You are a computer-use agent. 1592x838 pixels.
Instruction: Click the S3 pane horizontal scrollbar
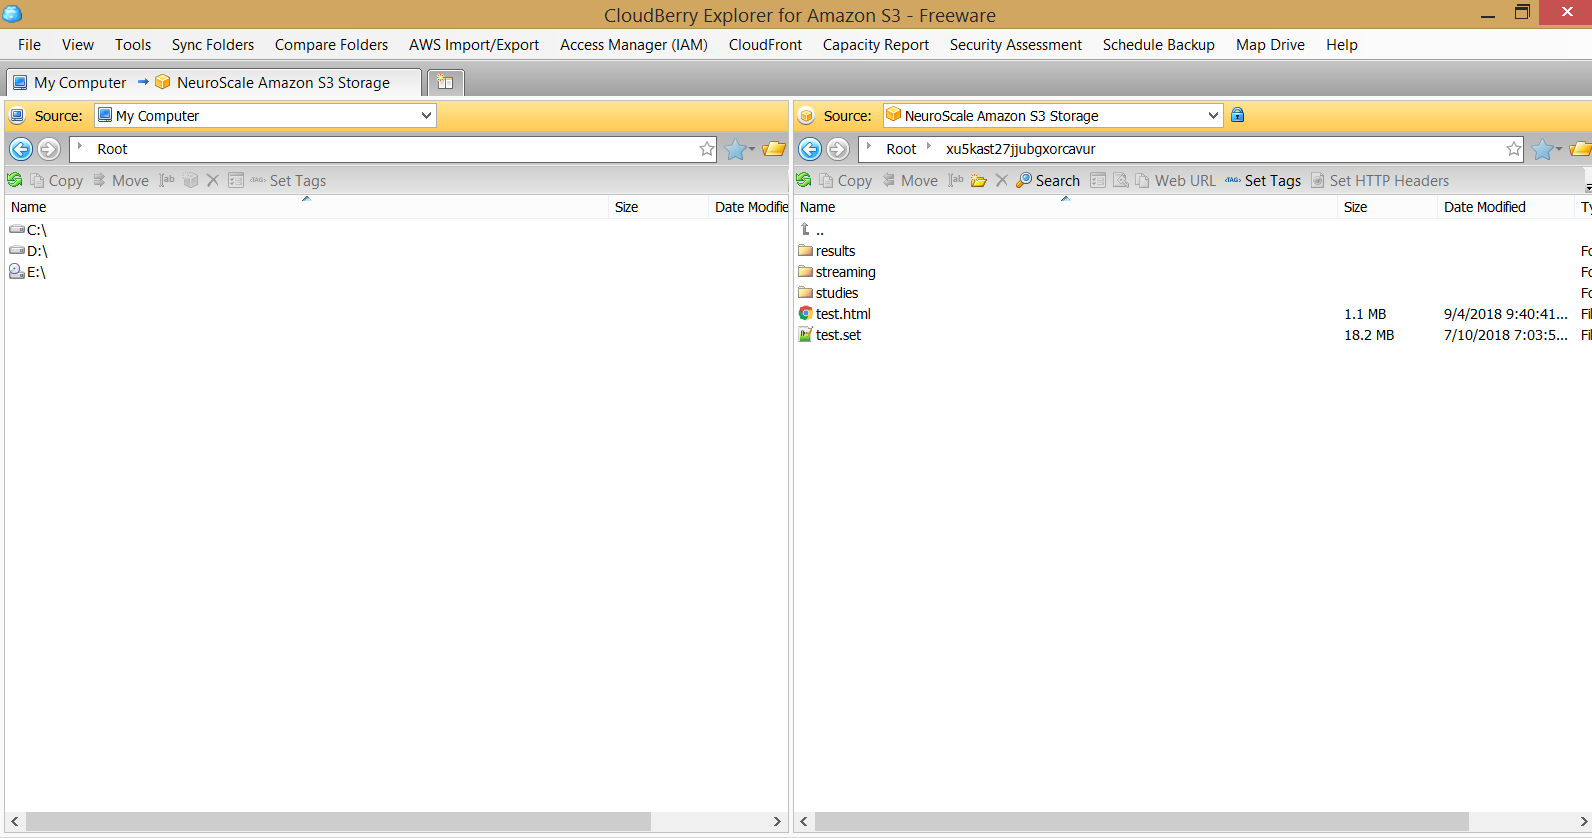click(1141, 821)
